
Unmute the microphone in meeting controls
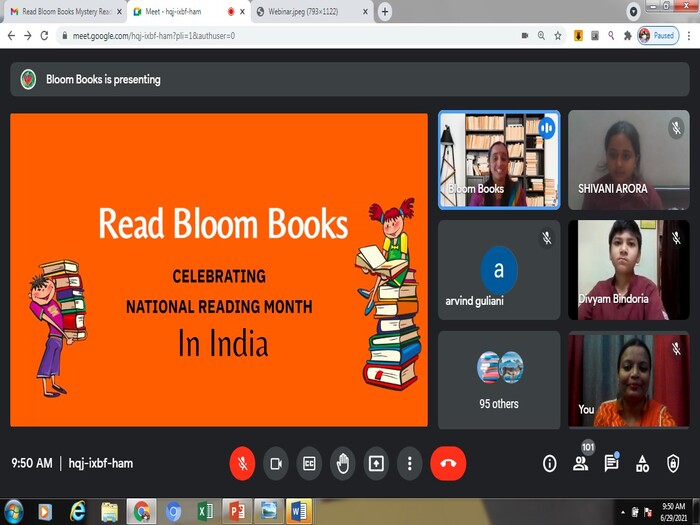pos(242,463)
